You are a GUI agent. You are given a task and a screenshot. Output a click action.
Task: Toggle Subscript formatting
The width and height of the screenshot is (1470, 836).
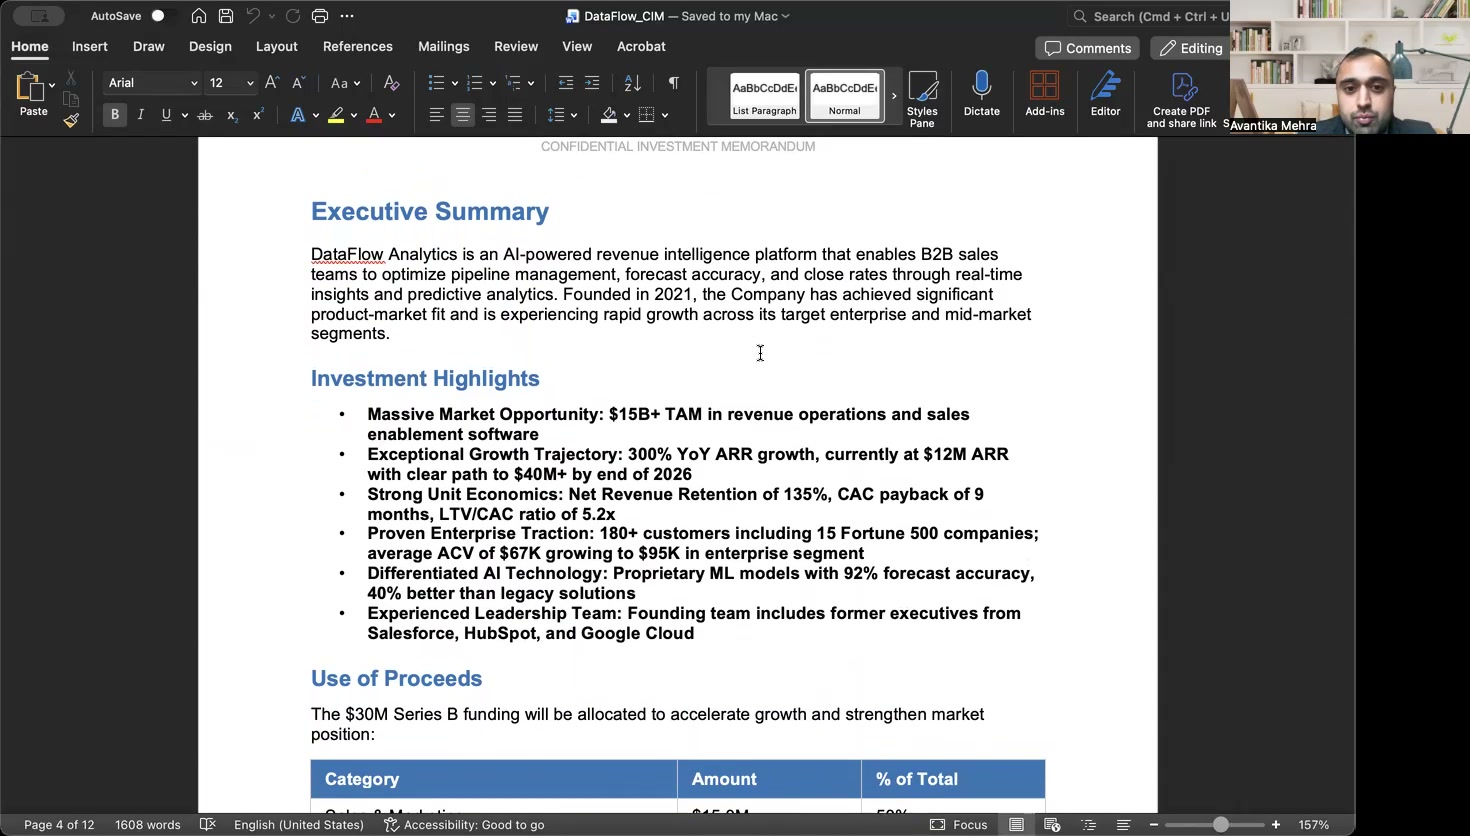232,115
